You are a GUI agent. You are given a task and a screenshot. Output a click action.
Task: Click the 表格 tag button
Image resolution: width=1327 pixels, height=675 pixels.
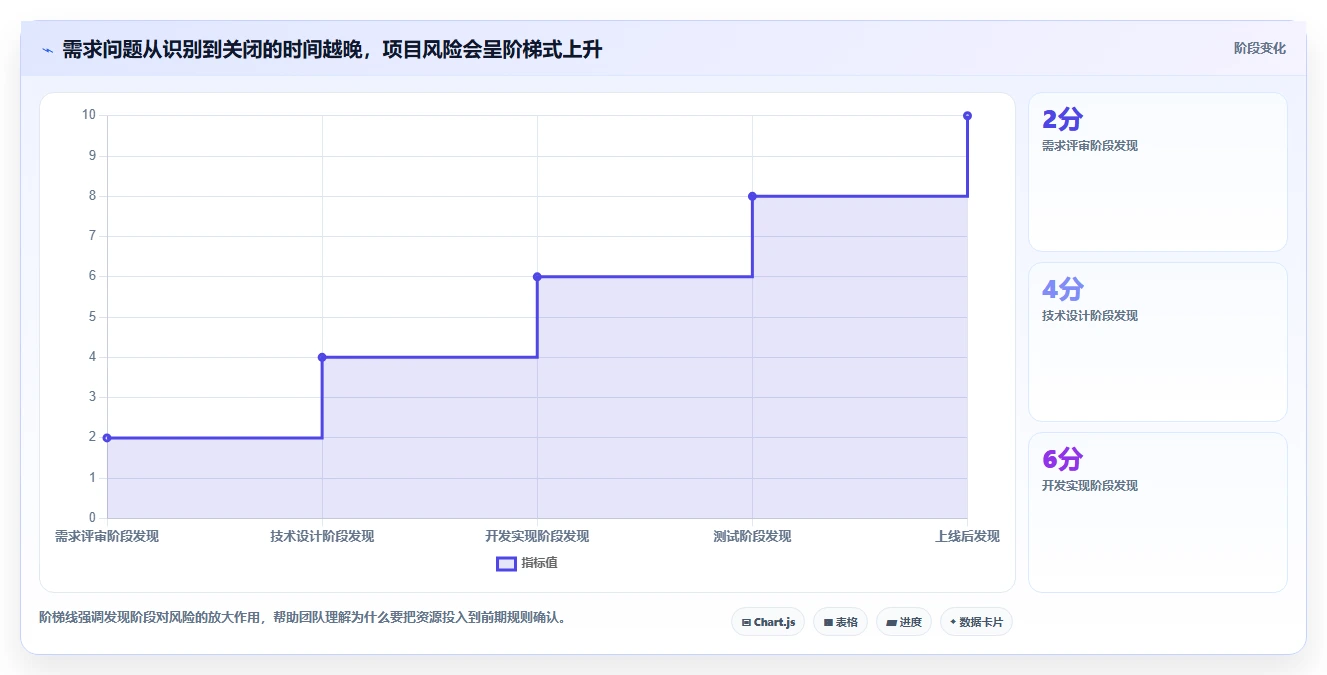pos(840,622)
